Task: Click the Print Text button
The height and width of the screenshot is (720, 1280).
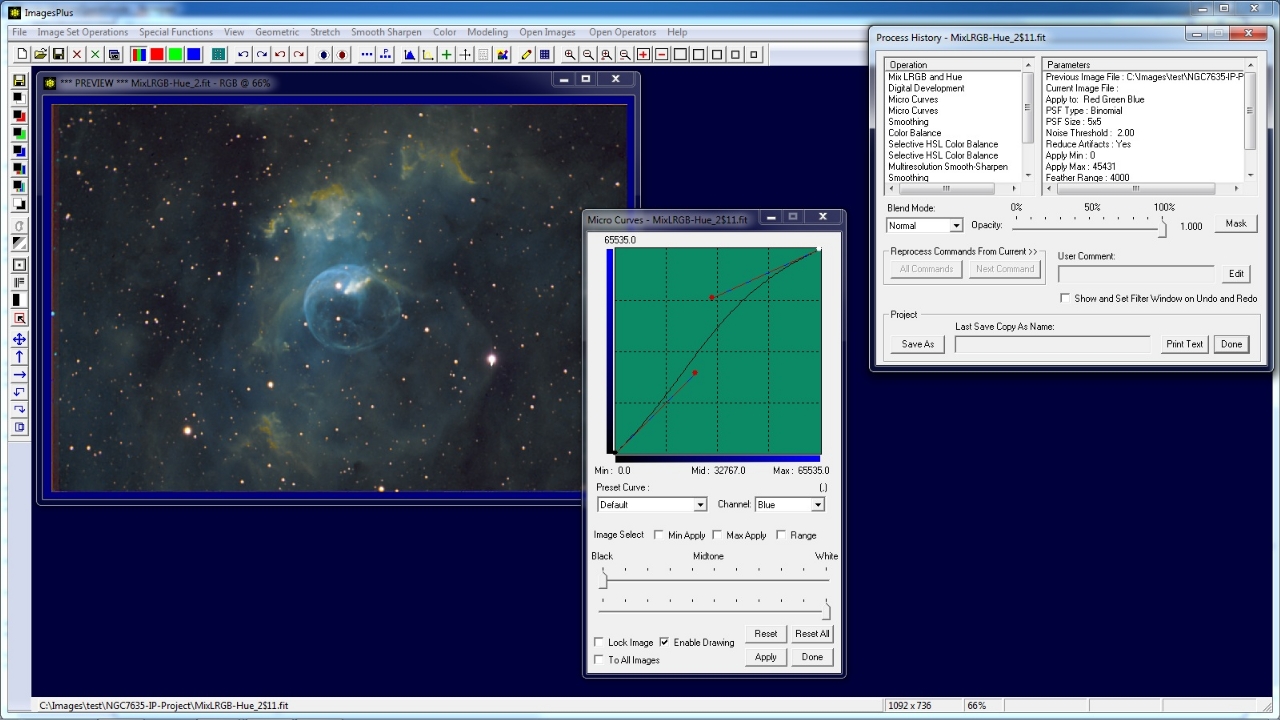Action: 1185,344
